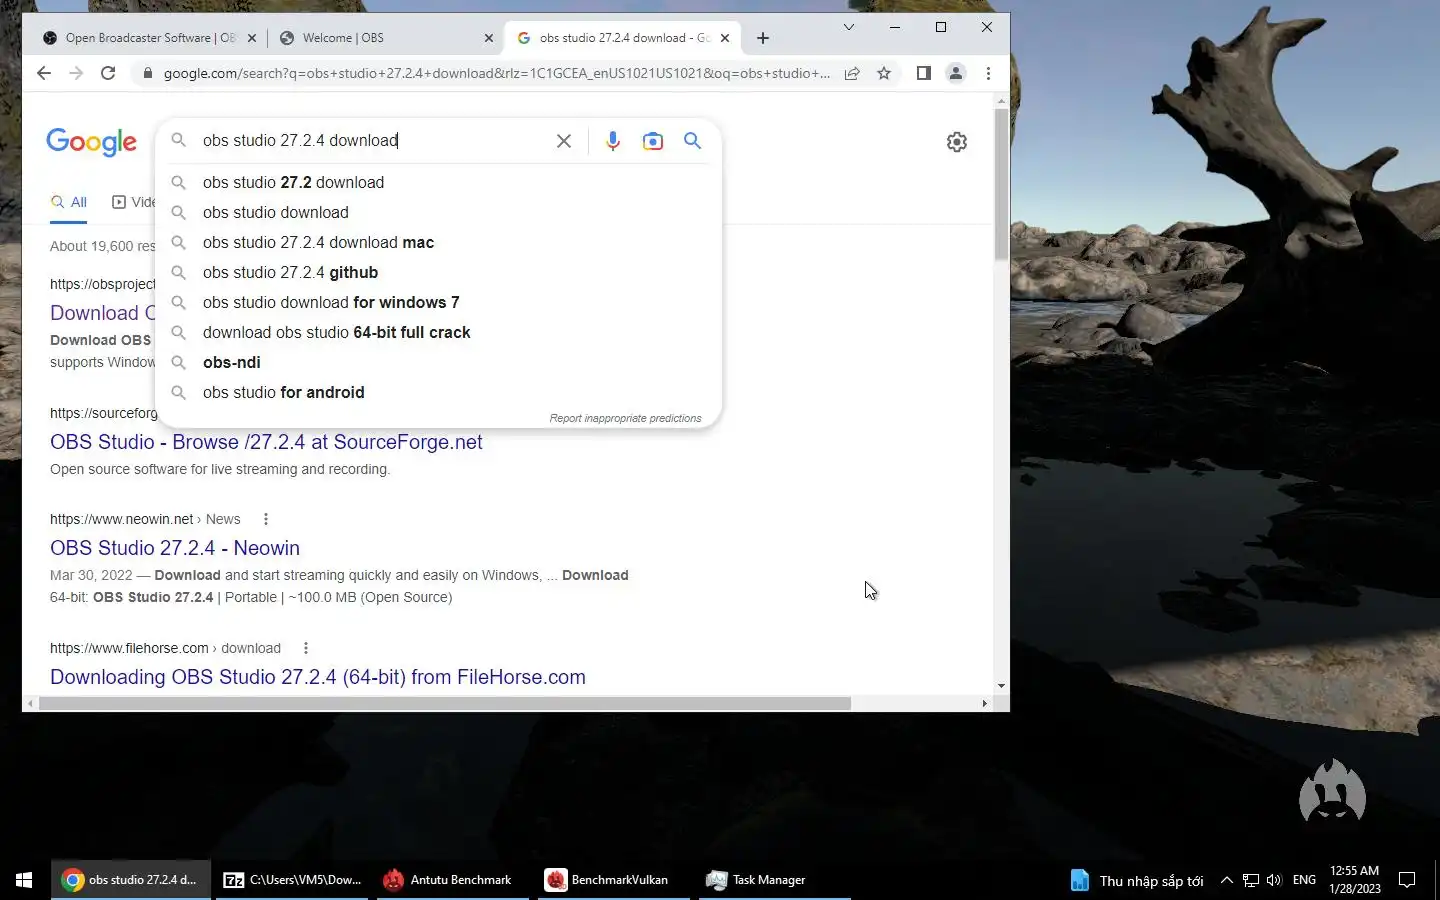Viewport: 1440px width, 900px height.
Task: Click Report inappropriate predictions link
Action: click(625, 418)
